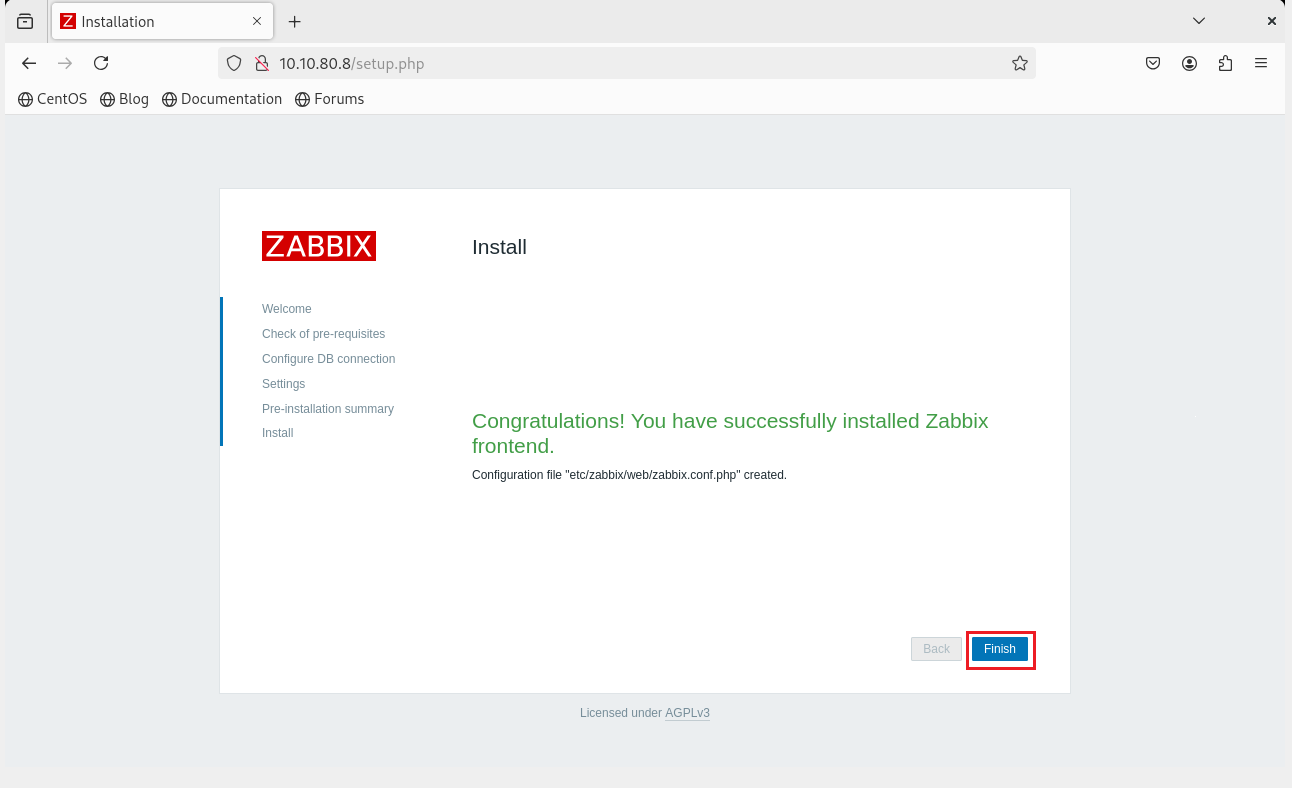
Task: Open the Pocket save icon
Action: coord(1153,63)
